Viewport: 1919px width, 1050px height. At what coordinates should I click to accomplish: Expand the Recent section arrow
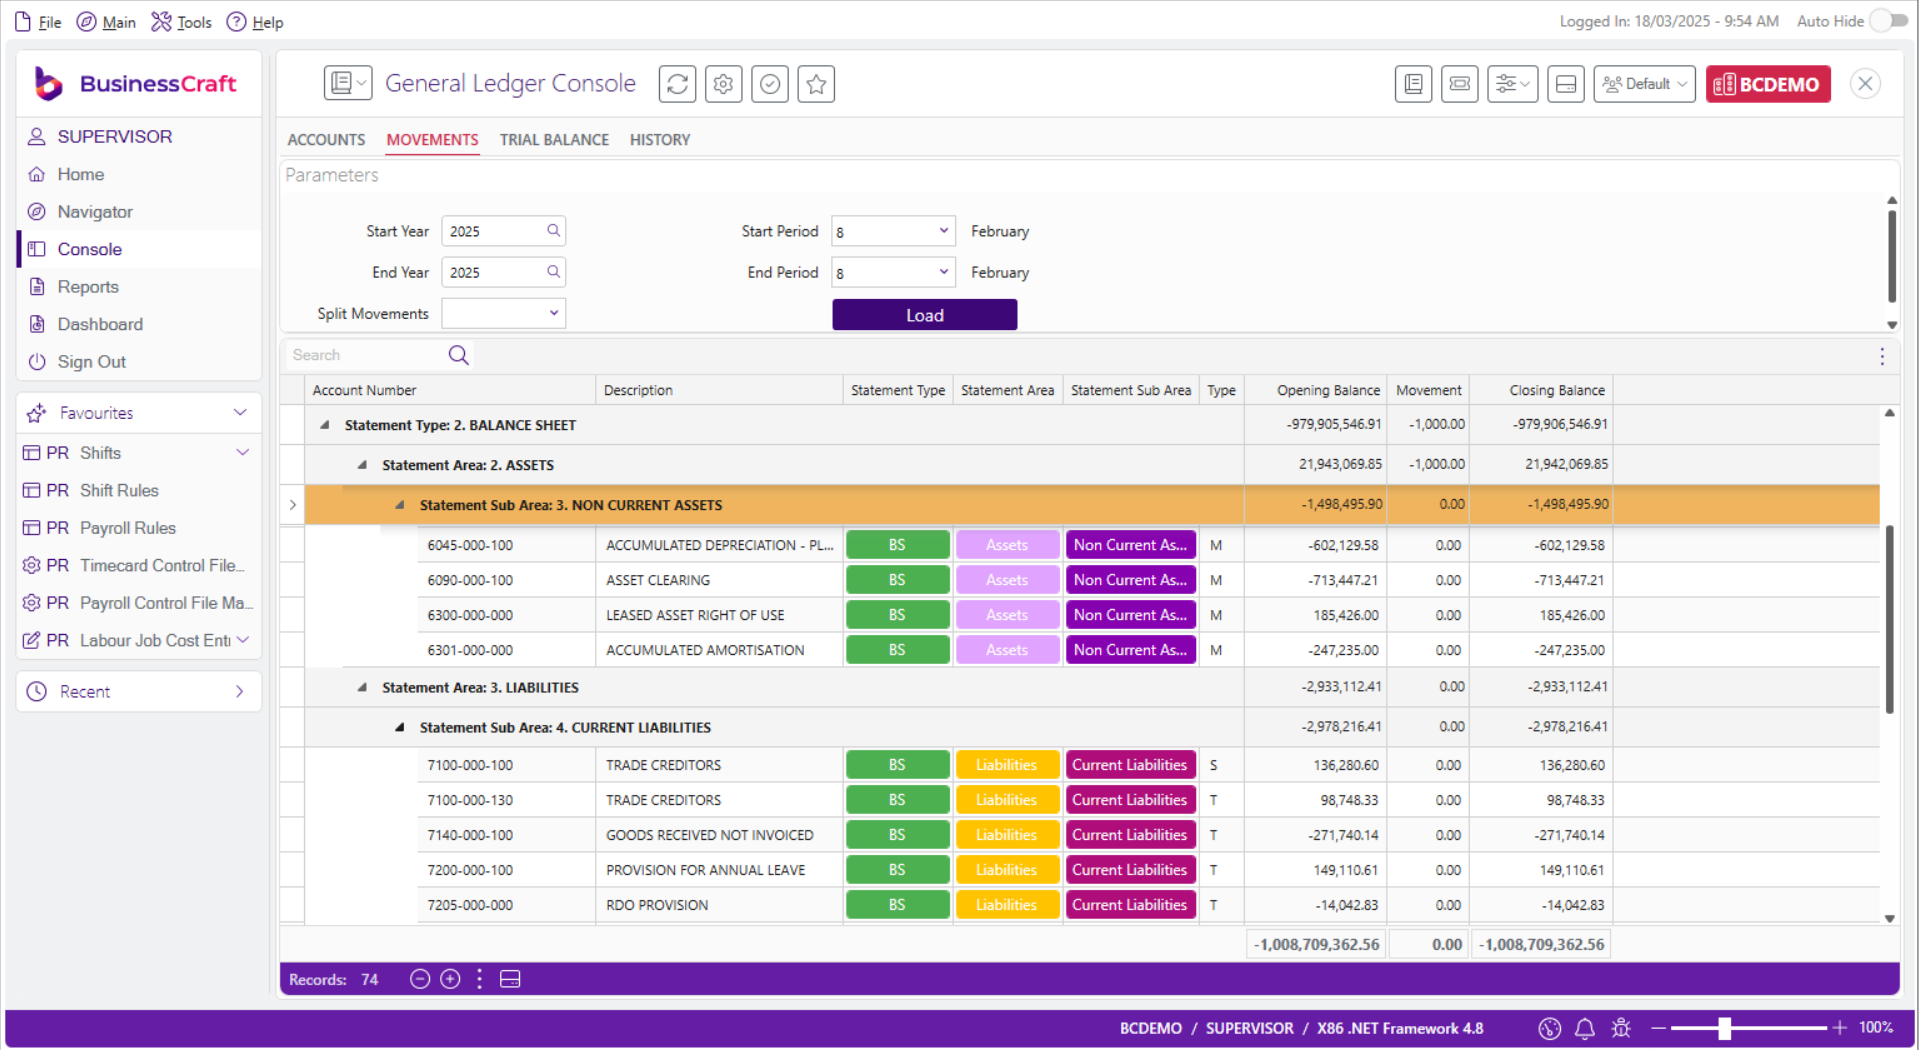click(x=240, y=692)
